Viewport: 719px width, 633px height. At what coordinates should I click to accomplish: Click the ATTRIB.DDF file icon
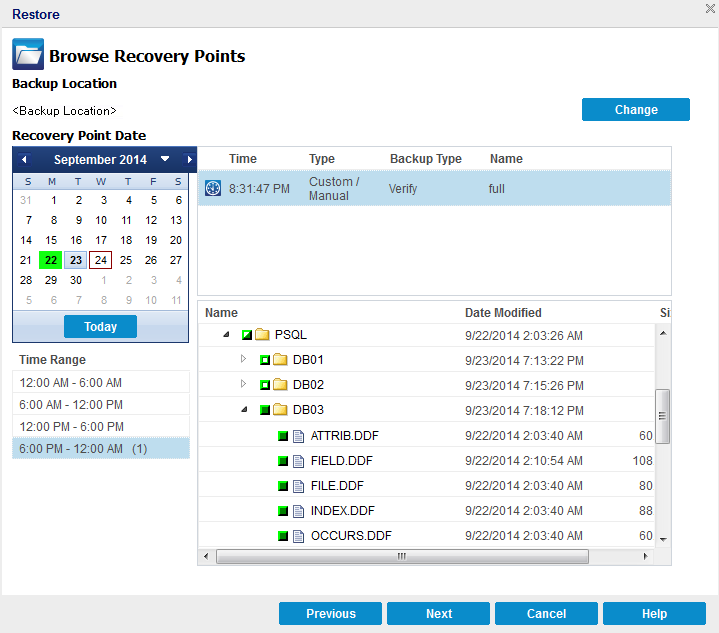pos(299,435)
